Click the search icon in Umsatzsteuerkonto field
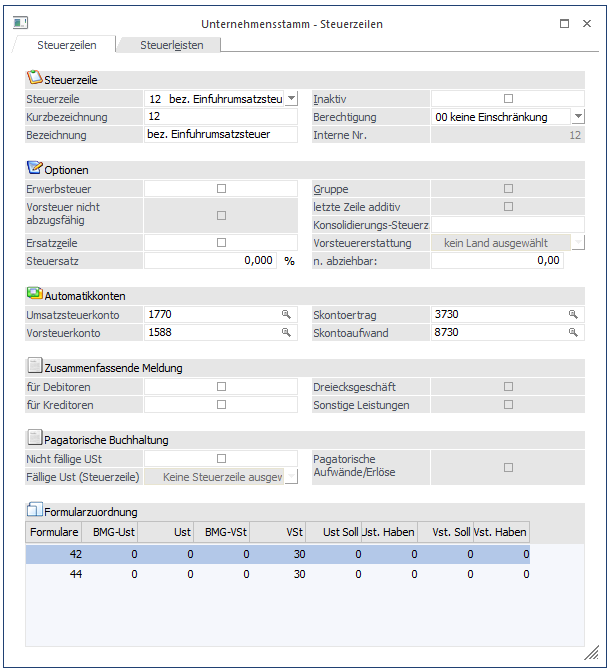The image size is (611, 670). click(286, 315)
